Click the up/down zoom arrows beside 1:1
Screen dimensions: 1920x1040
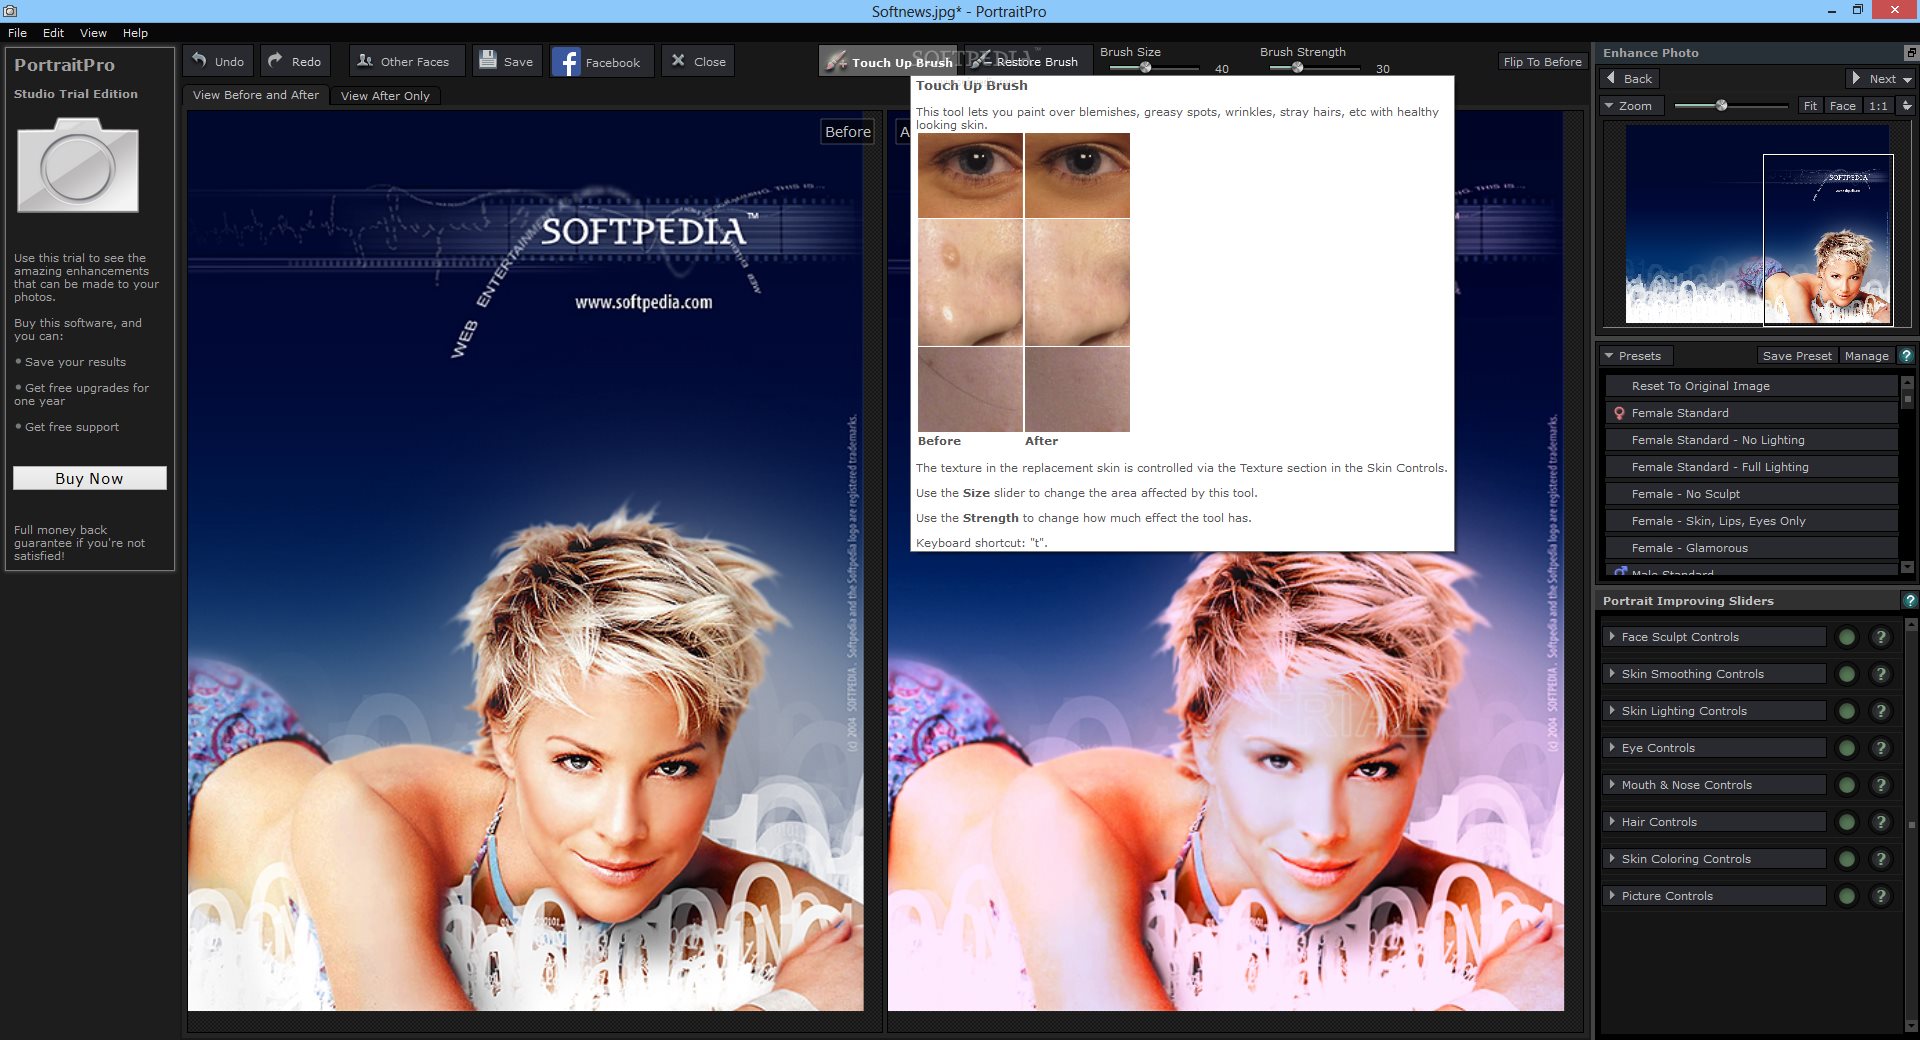pos(1906,105)
